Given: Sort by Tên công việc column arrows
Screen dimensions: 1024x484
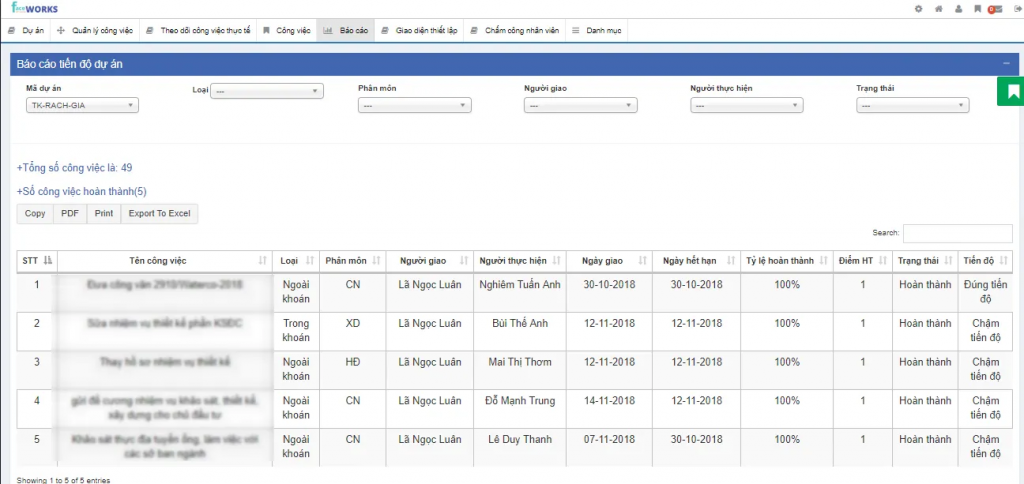Looking at the screenshot, I should 263,261.
